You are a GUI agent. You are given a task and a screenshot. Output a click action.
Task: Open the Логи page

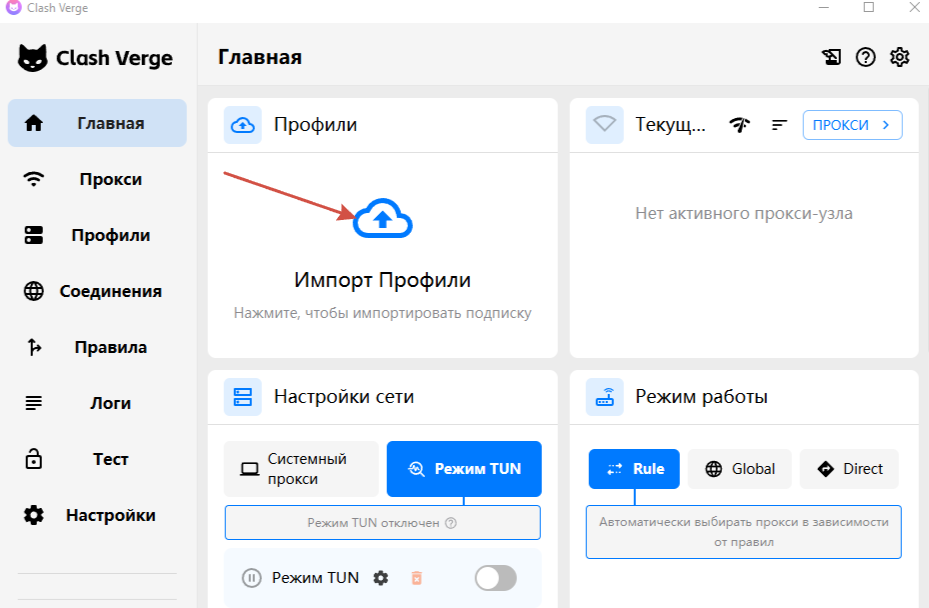(x=97, y=403)
